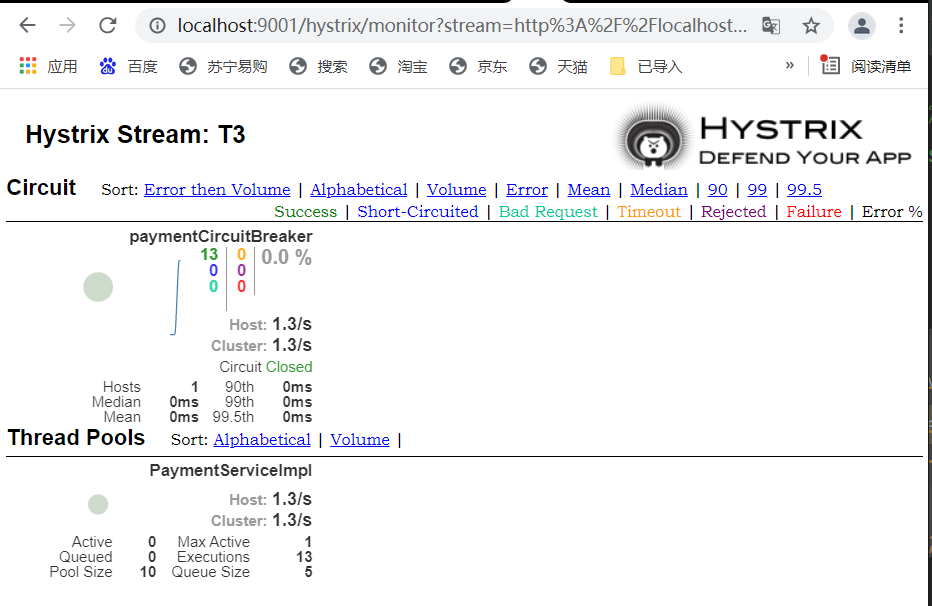Open the 应用 apps grid shortcut

(49, 67)
